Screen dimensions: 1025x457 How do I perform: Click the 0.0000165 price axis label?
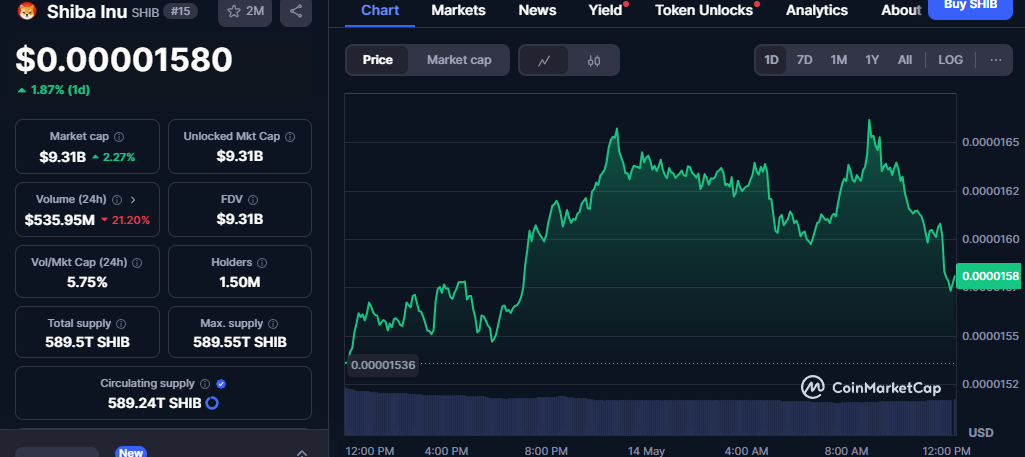pyautogui.click(x=991, y=142)
